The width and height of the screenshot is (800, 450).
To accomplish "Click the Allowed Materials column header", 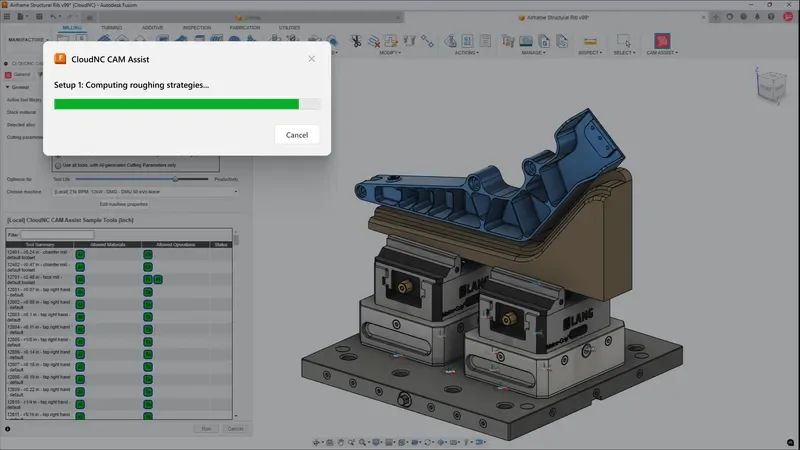I will [x=108, y=245].
